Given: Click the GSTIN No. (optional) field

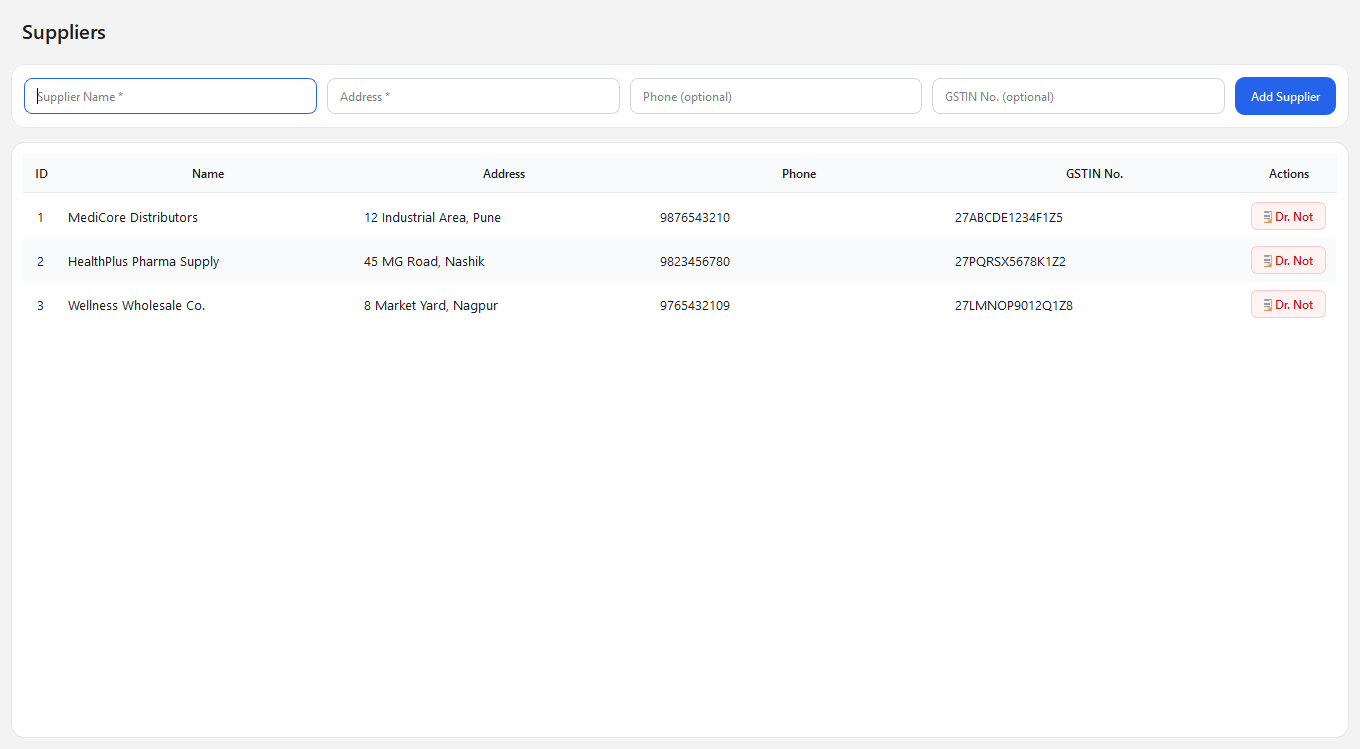Looking at the screenshot, I should coord(1078,96).
